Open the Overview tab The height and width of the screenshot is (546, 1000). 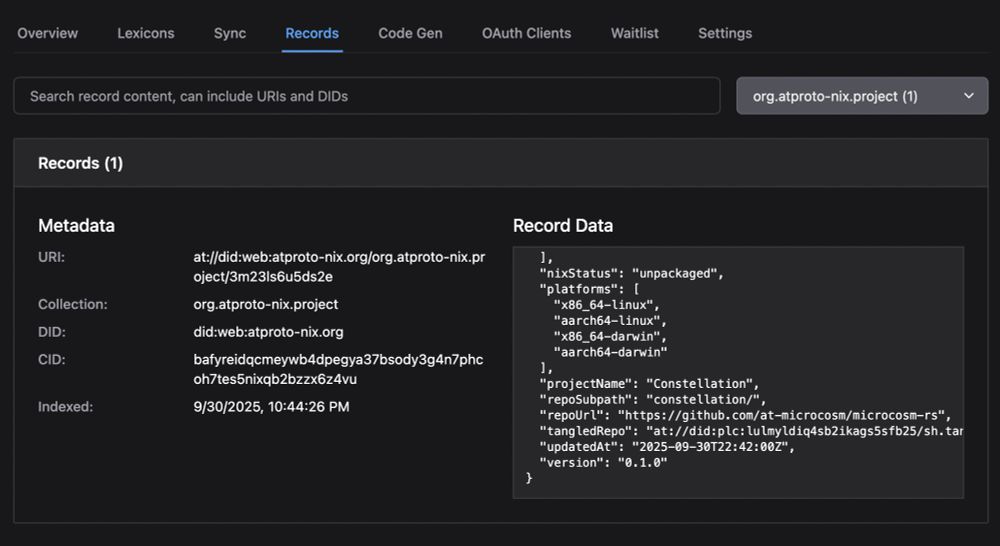pos(47,33)
